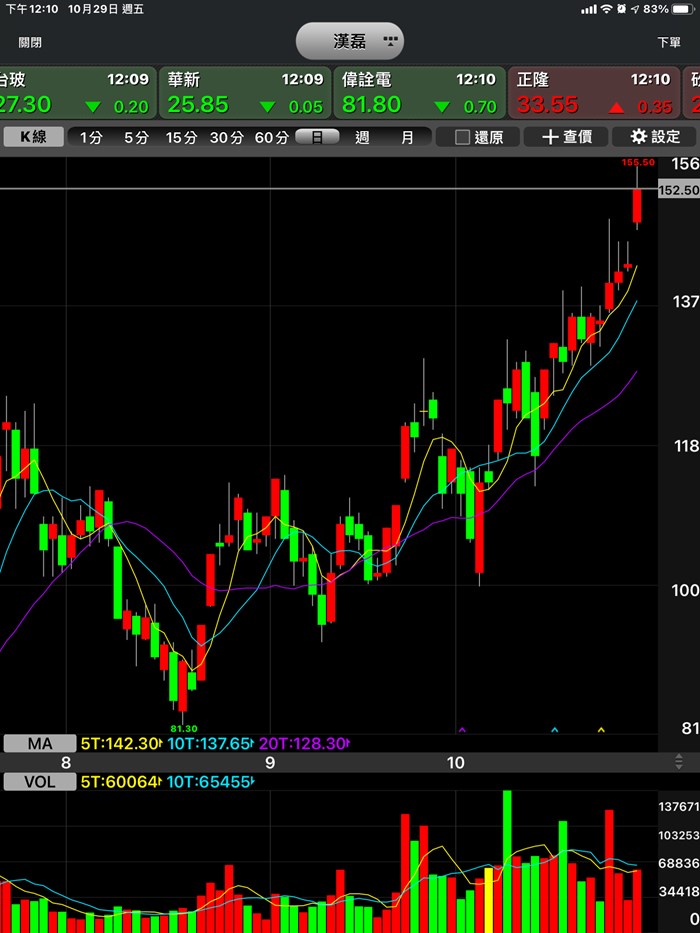Select the 月 monthly period

click(x=407, y=137)
